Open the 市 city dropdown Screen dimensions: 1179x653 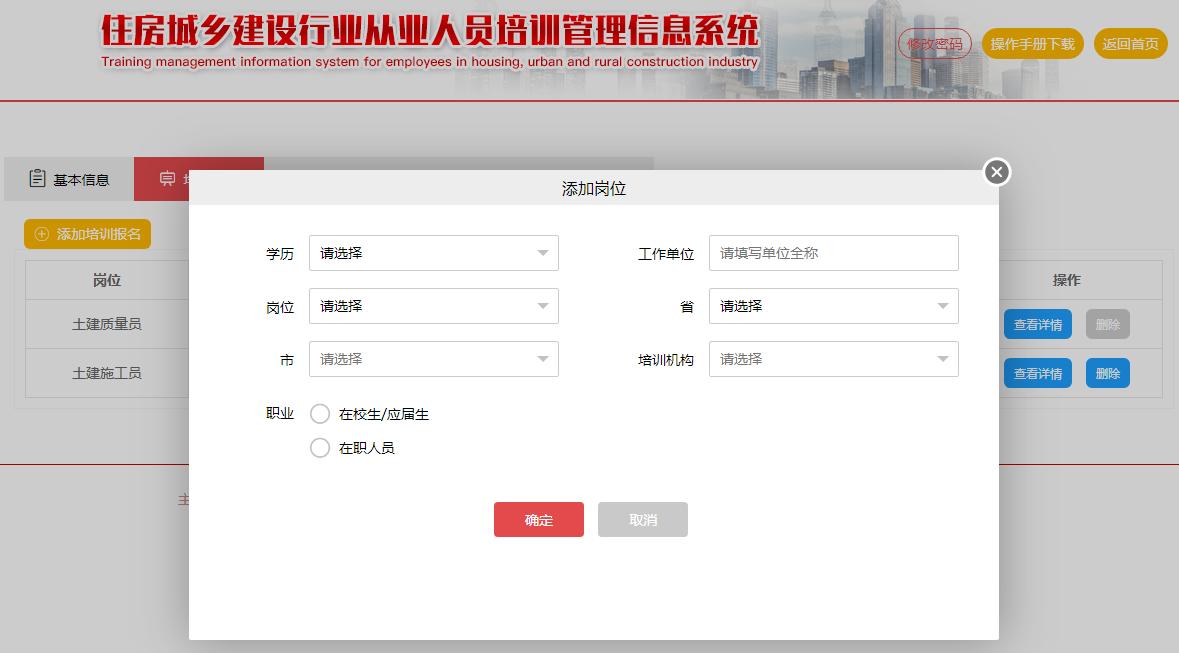(433, 359)
